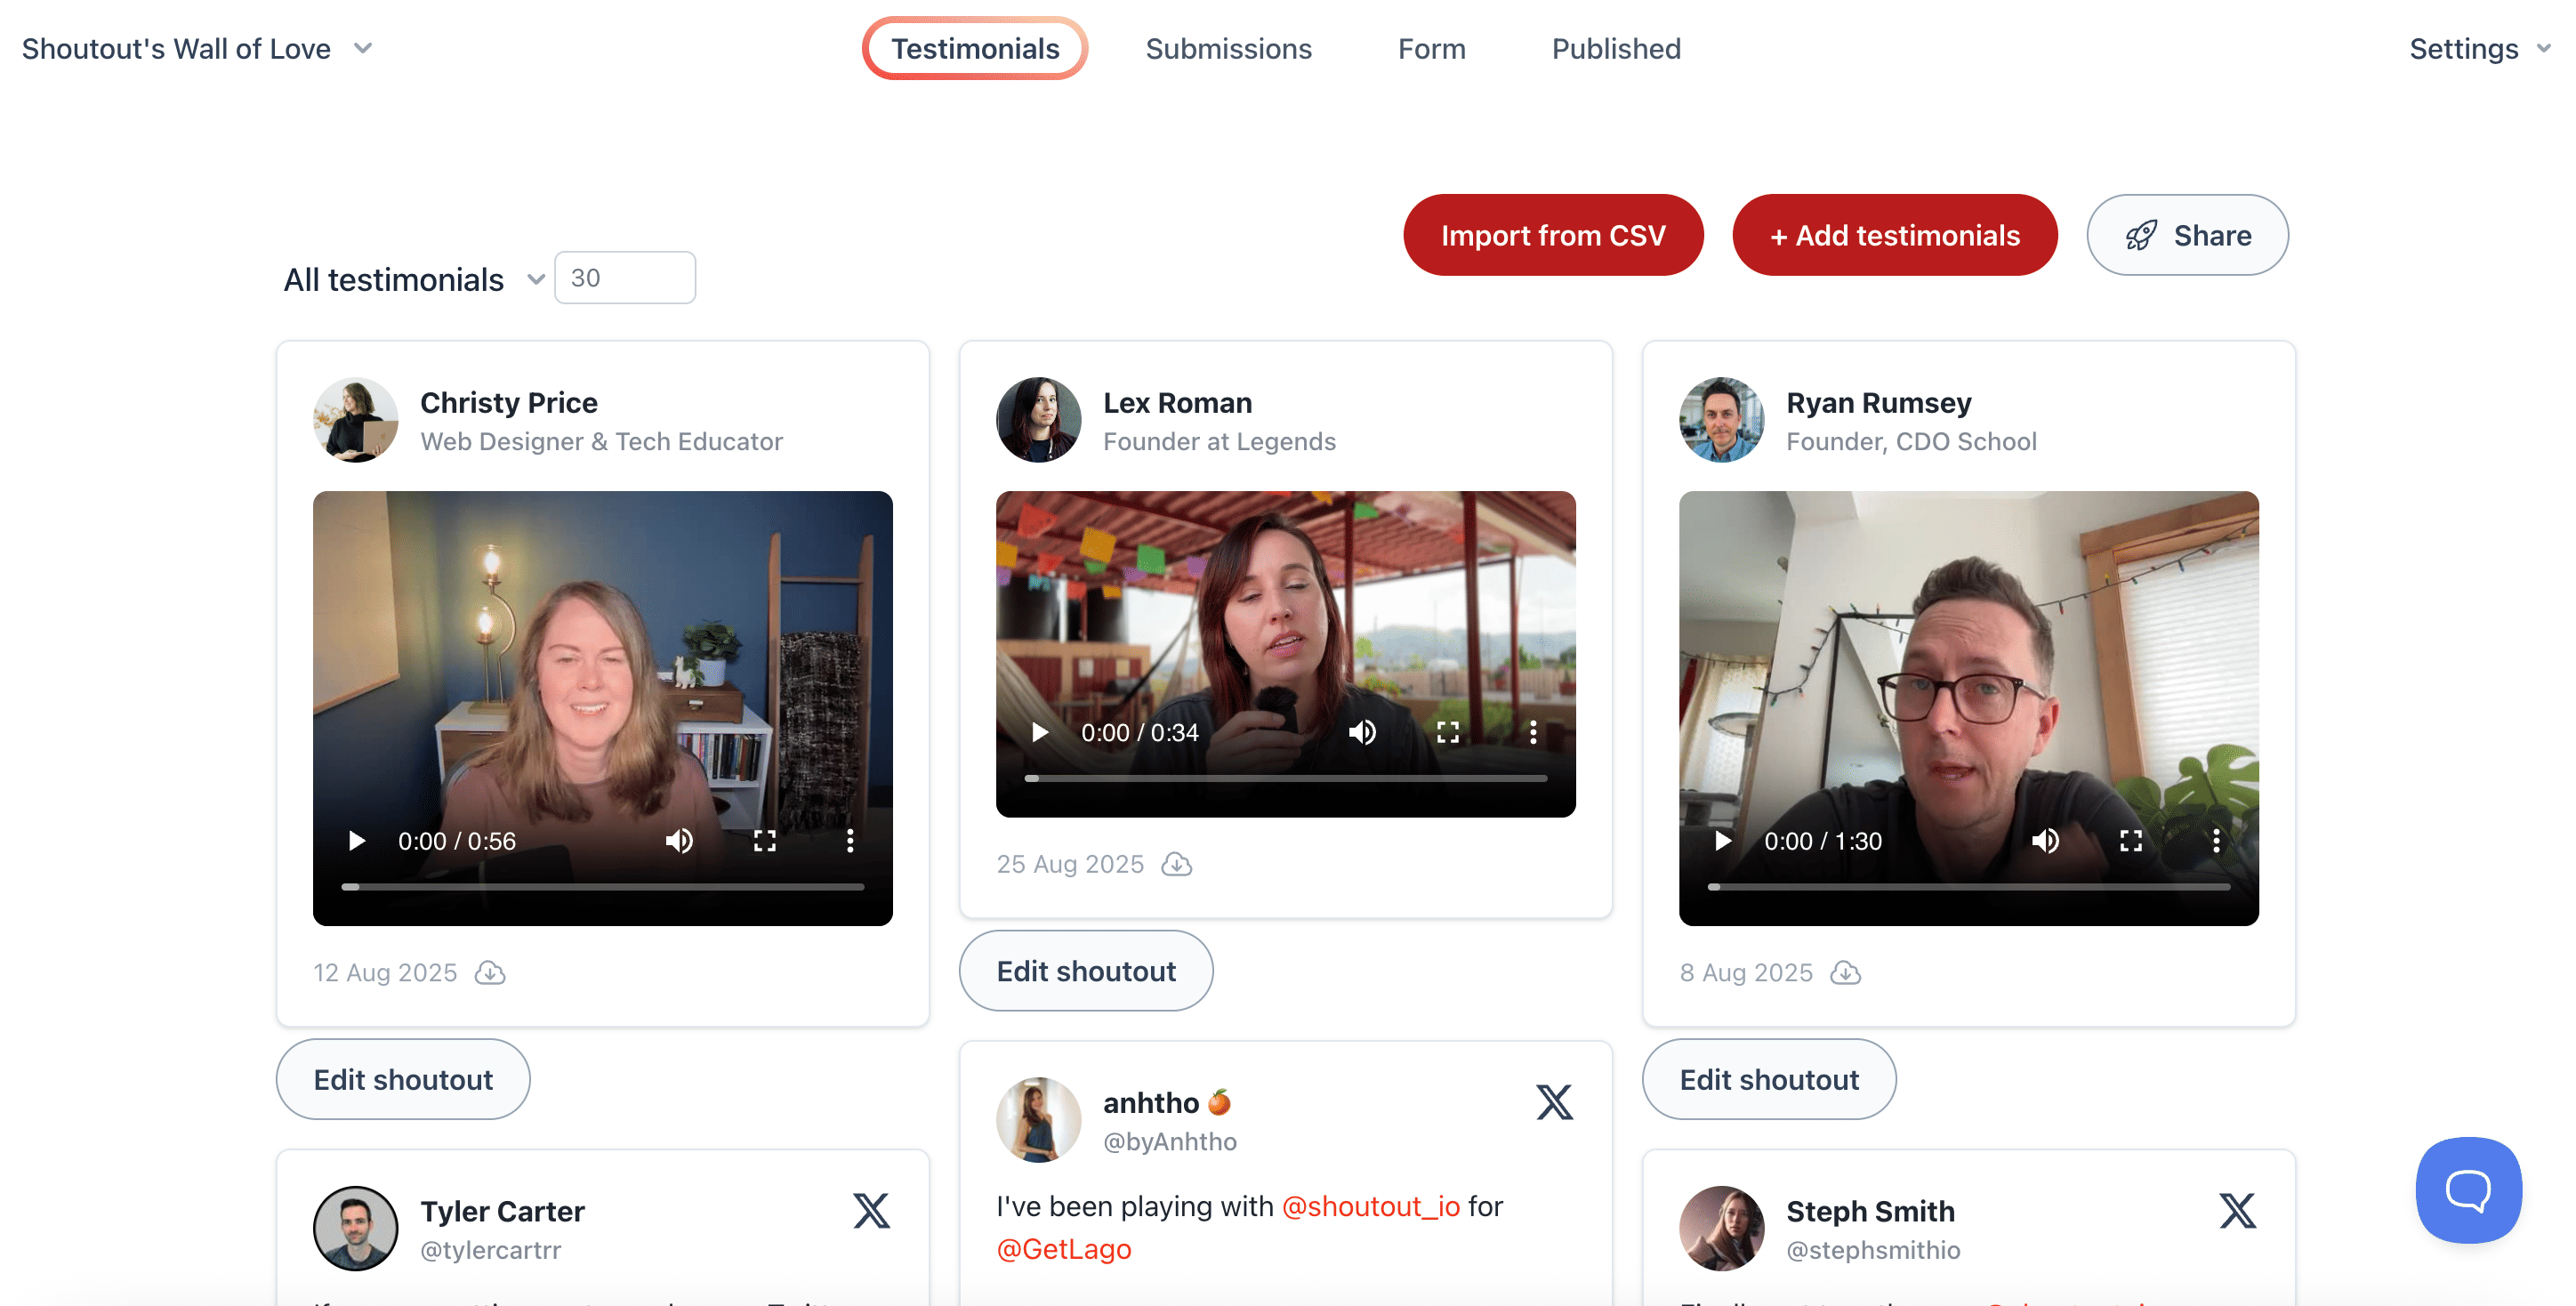Screen dimensions: 2576x1306
Task: Download the Ryan Rumsey testimonial
Action: (x=1846, y=972)
